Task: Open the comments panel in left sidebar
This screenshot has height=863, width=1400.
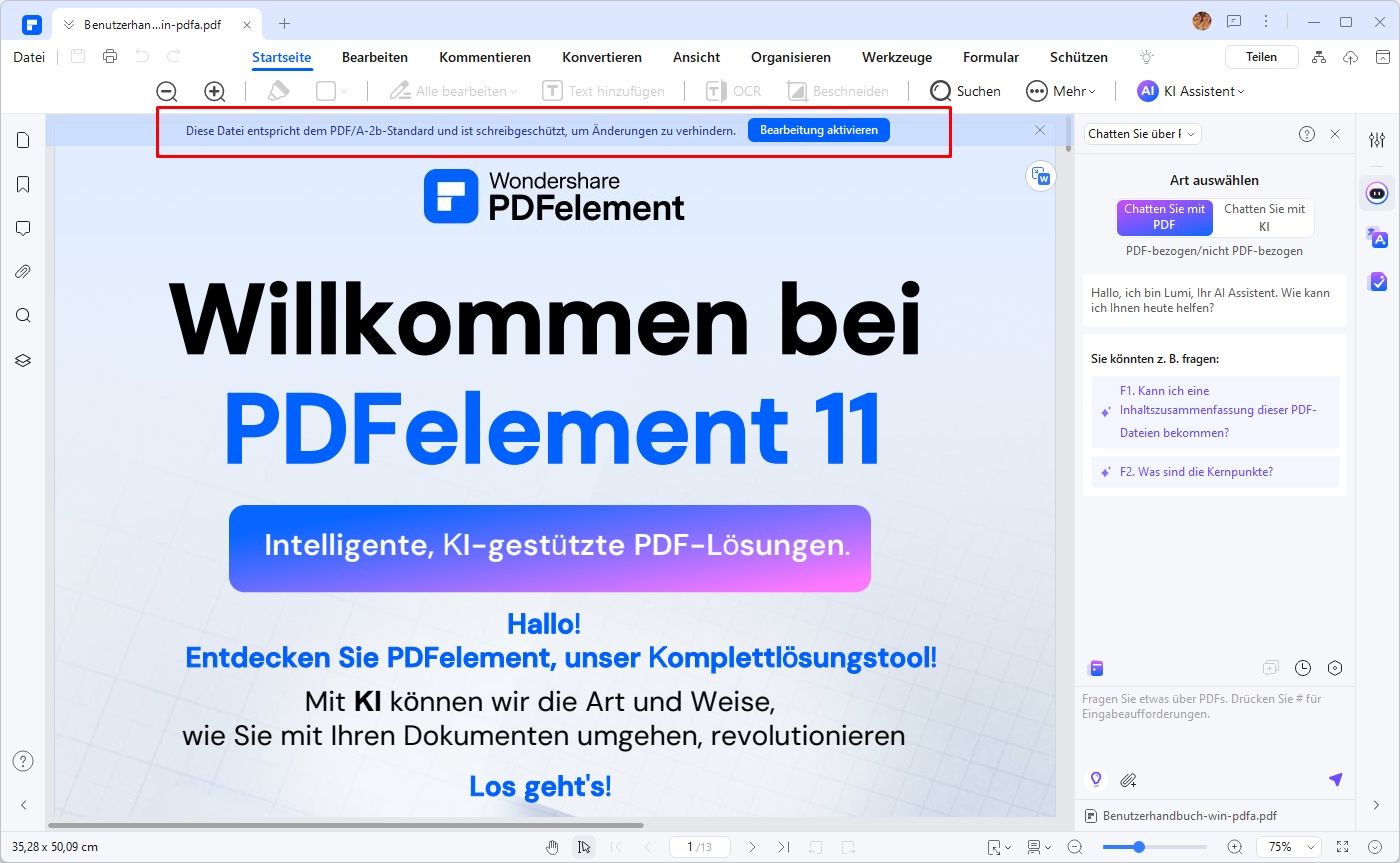Action: (23, 228)
